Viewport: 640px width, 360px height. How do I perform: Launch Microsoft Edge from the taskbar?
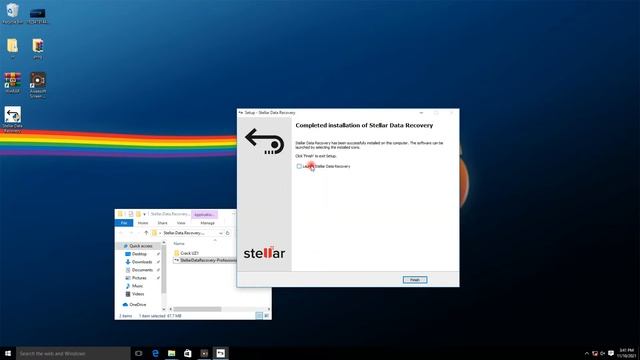click(x=155, y=353)
